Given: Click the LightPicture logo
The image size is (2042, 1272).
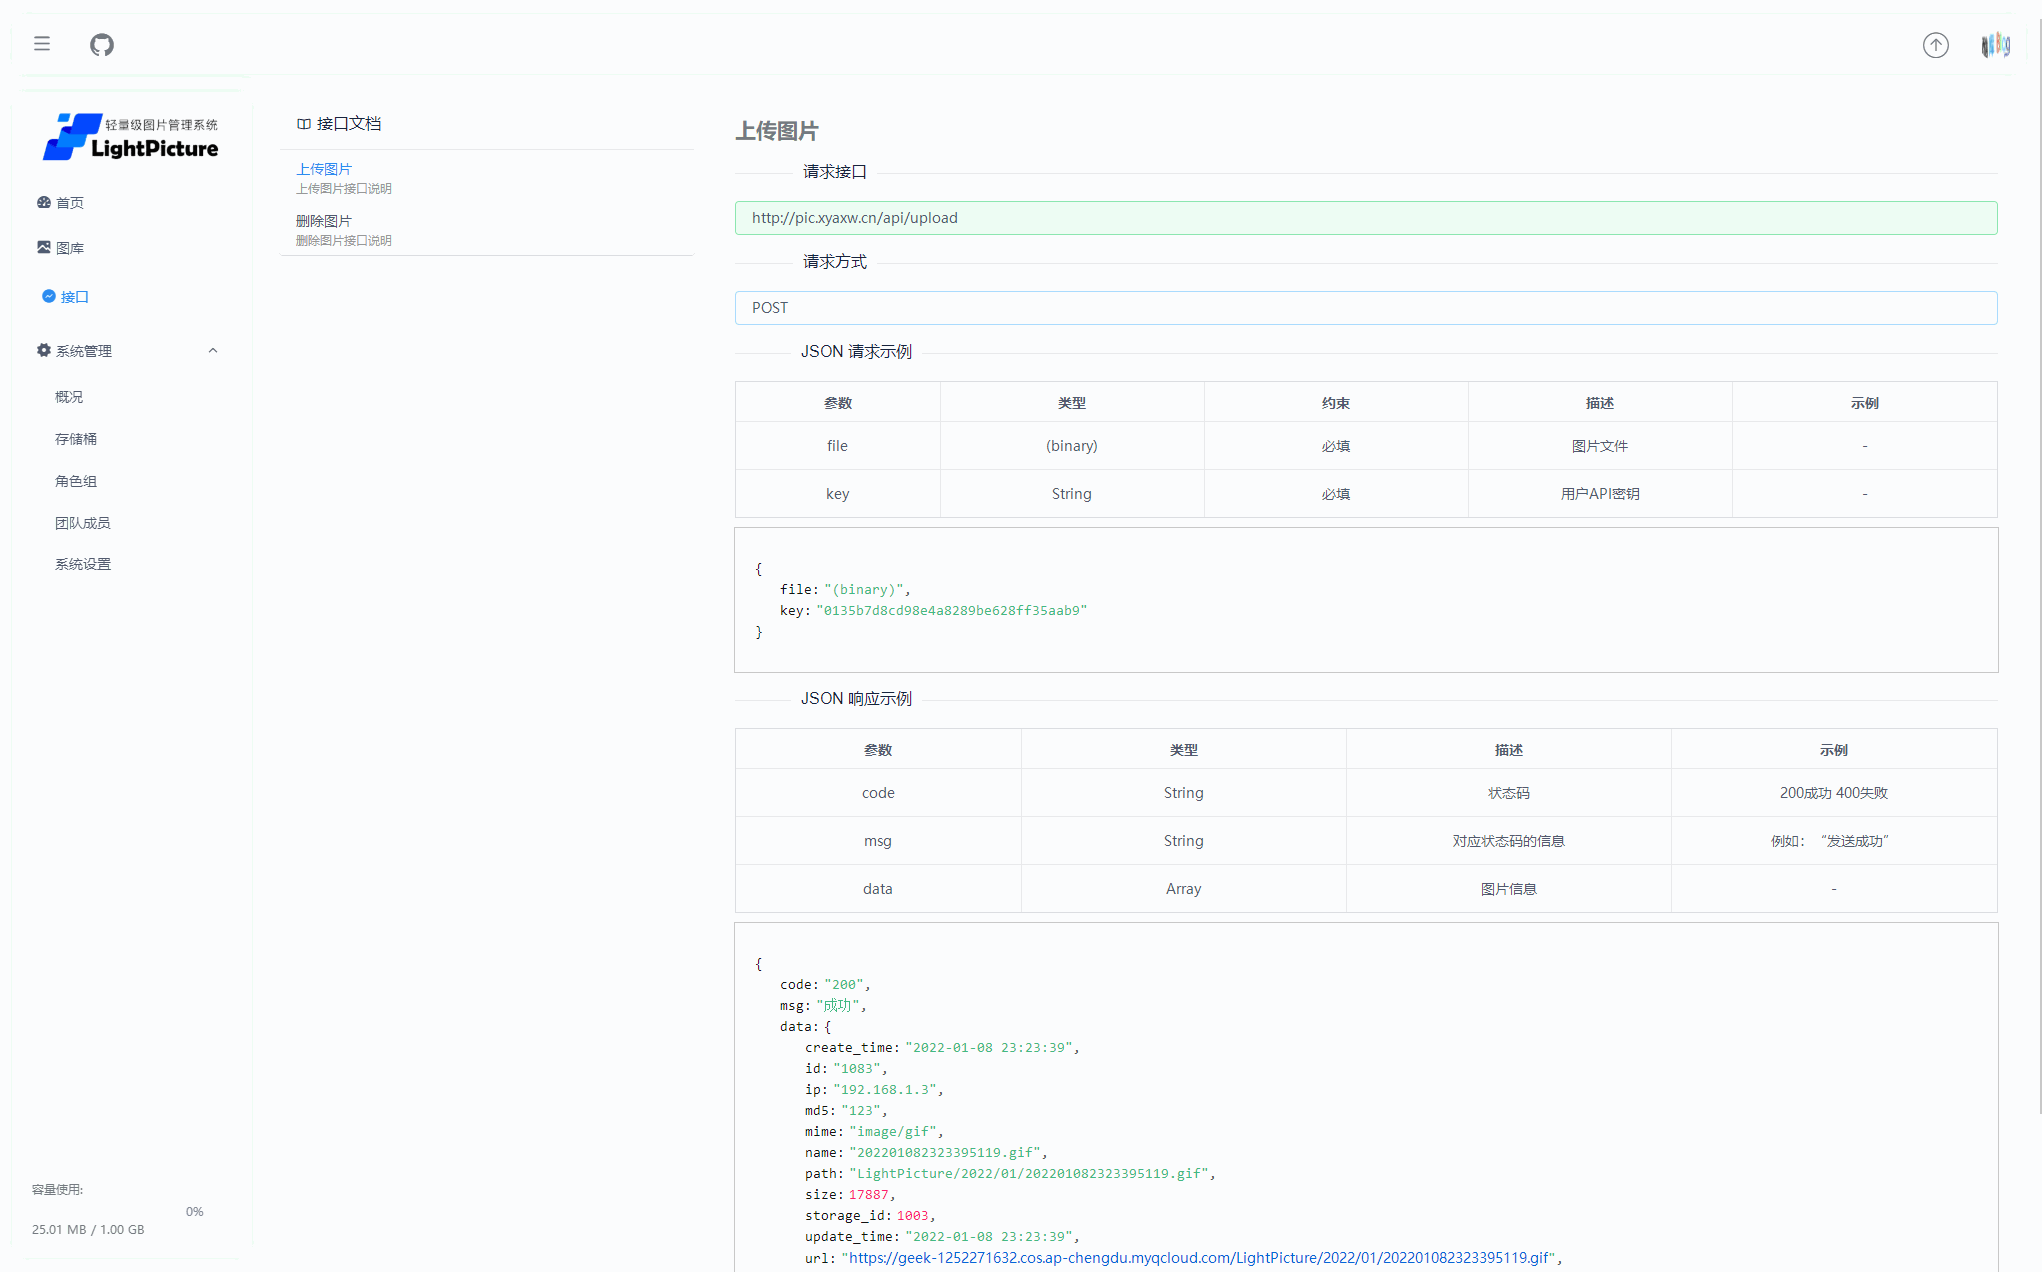Looking at the screenshot, I should coord(131,137).
